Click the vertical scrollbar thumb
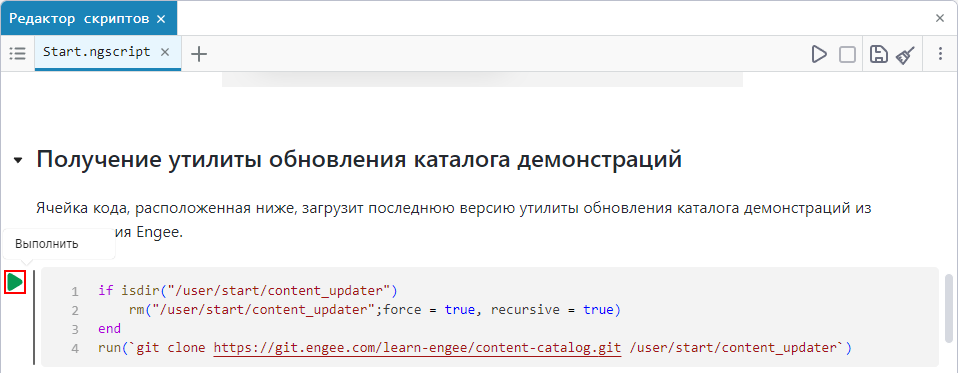The image size is (958, 373). (x=949, y=308)
